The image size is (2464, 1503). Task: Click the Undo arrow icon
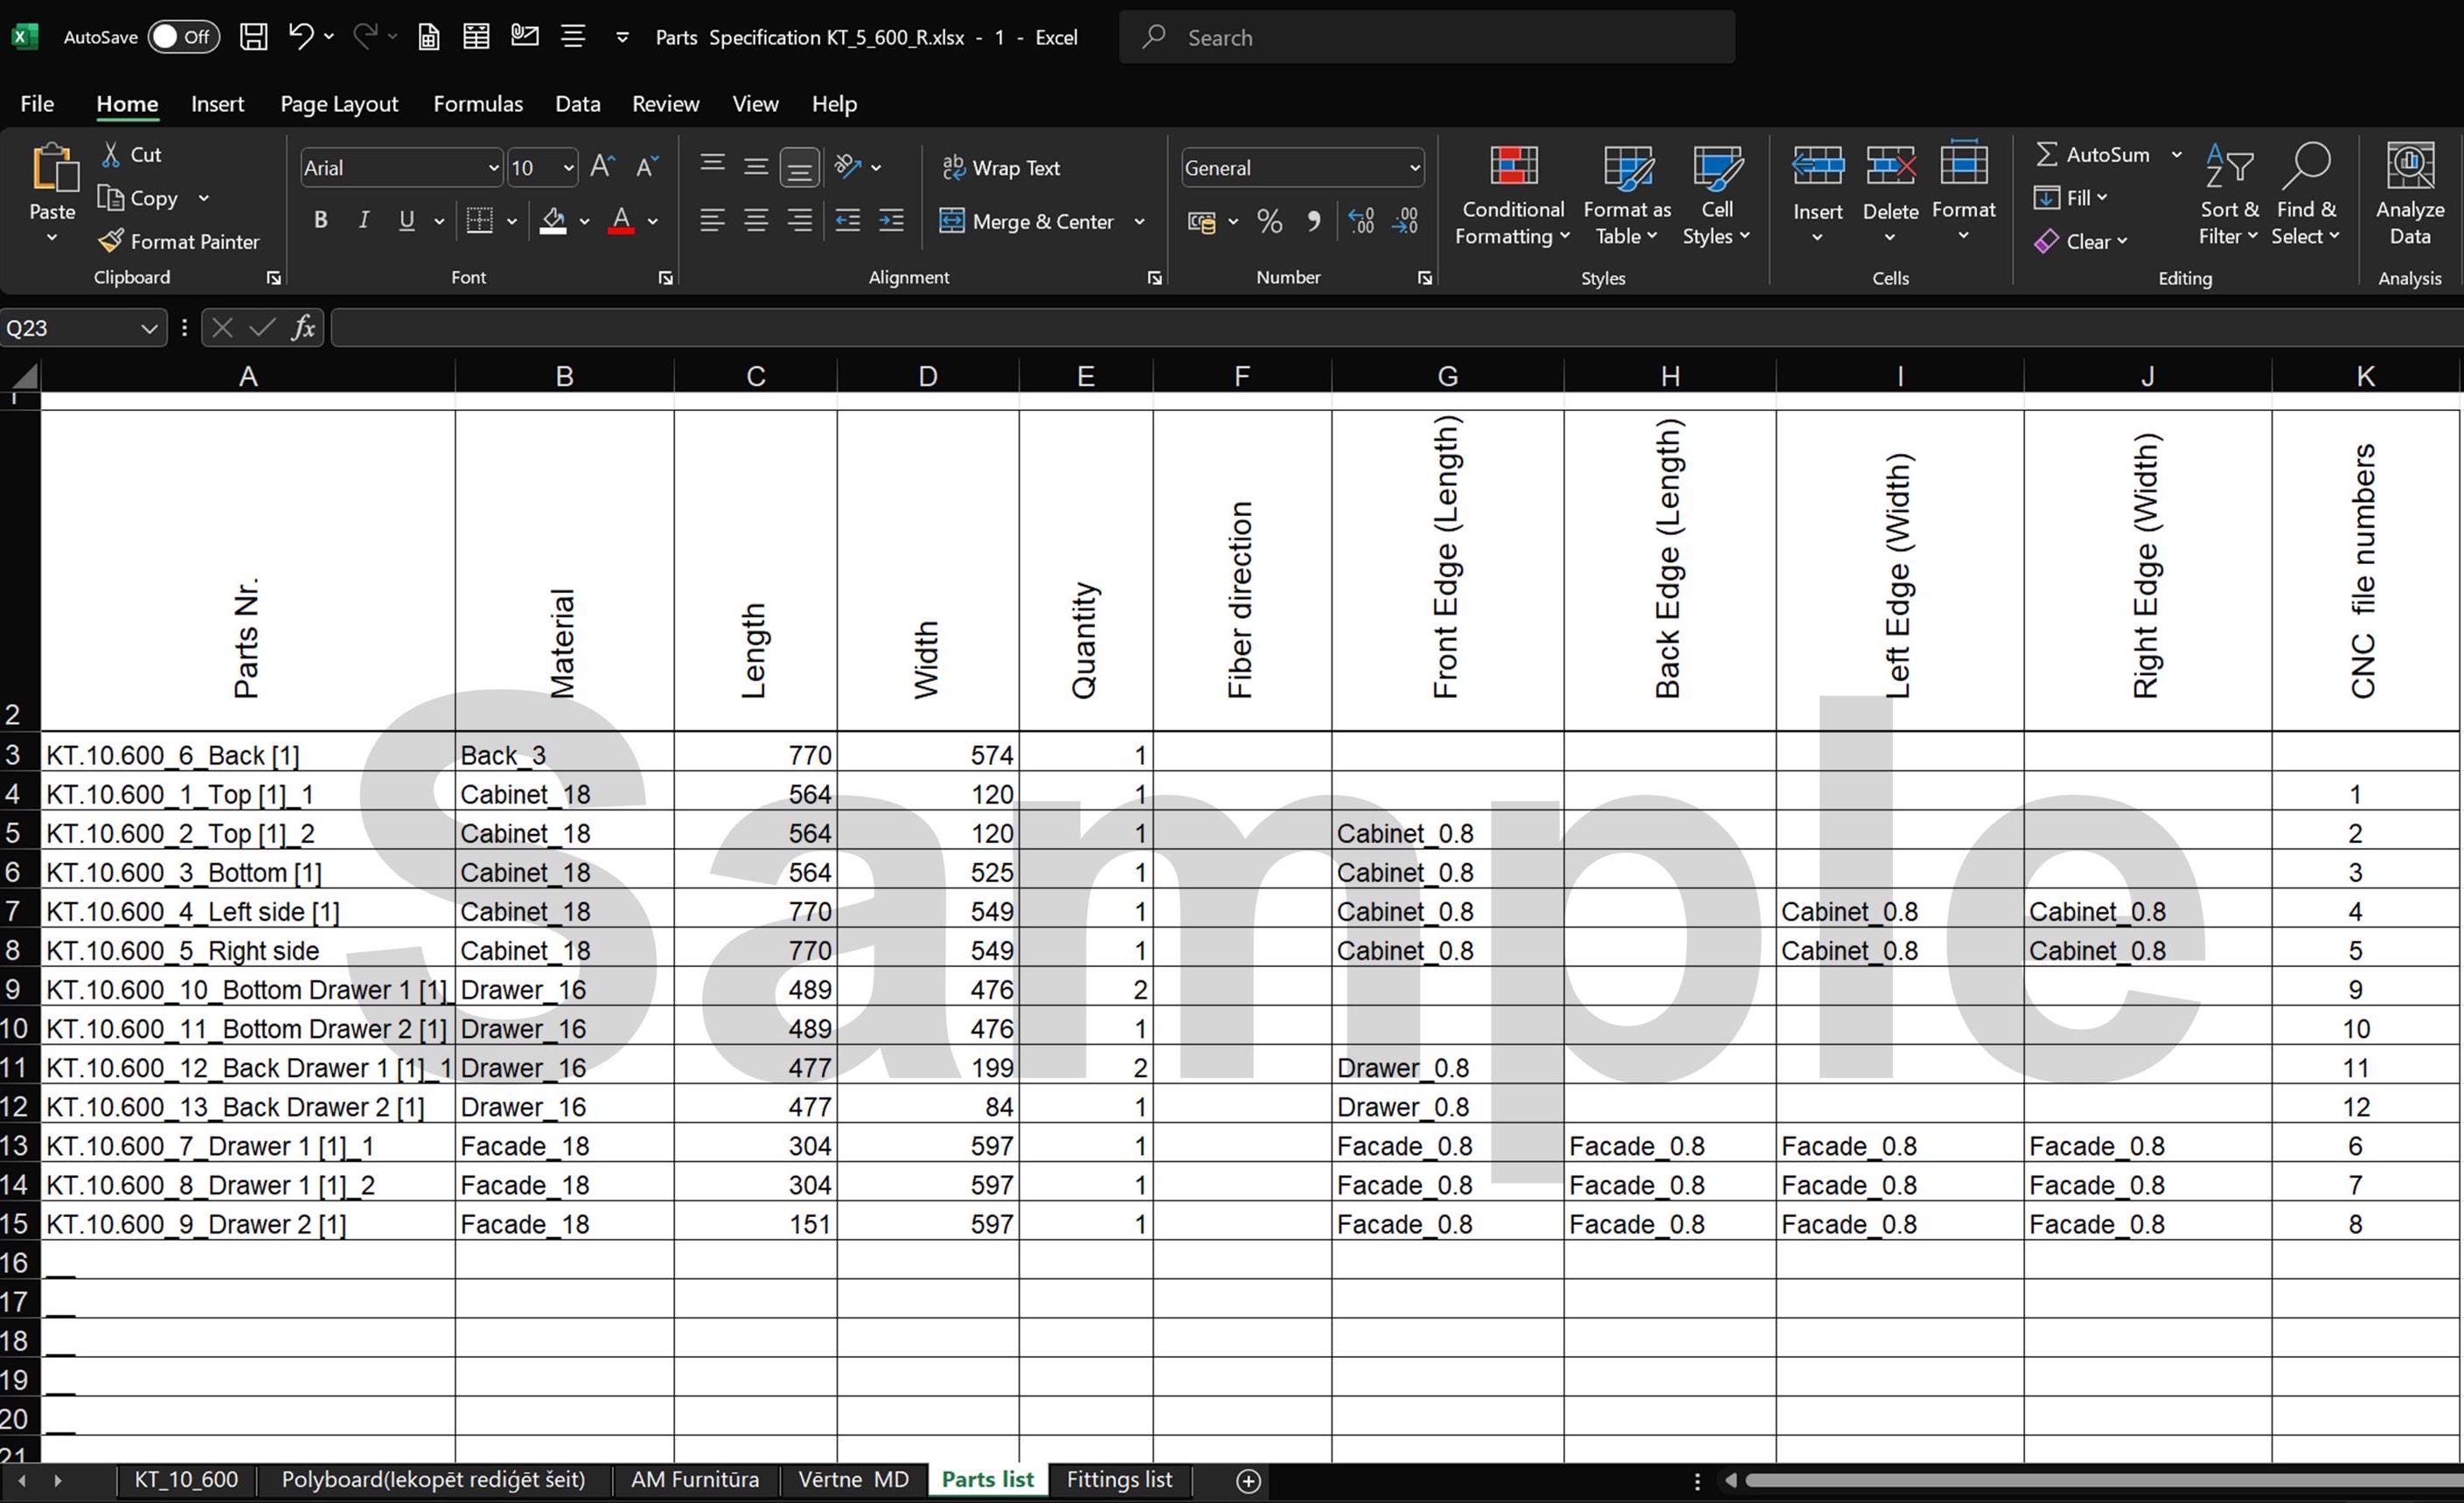[300, 36]
